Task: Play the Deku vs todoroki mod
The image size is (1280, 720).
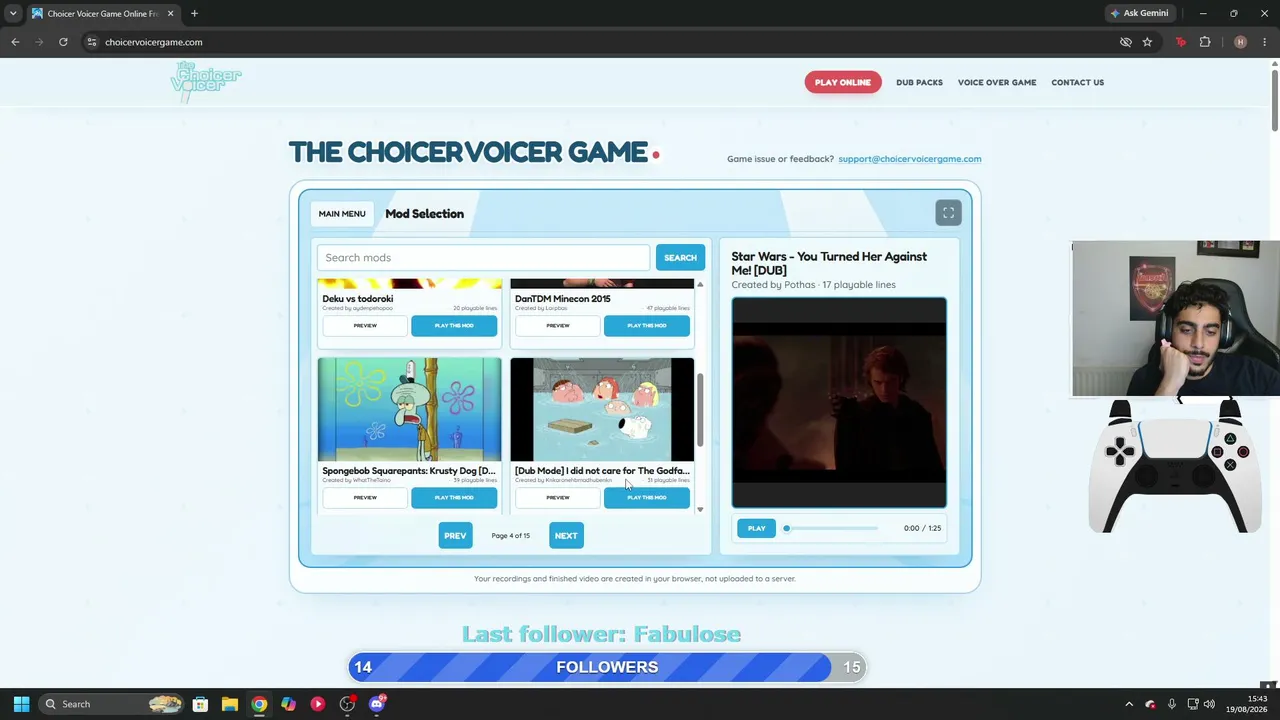Action: point(454,325)
